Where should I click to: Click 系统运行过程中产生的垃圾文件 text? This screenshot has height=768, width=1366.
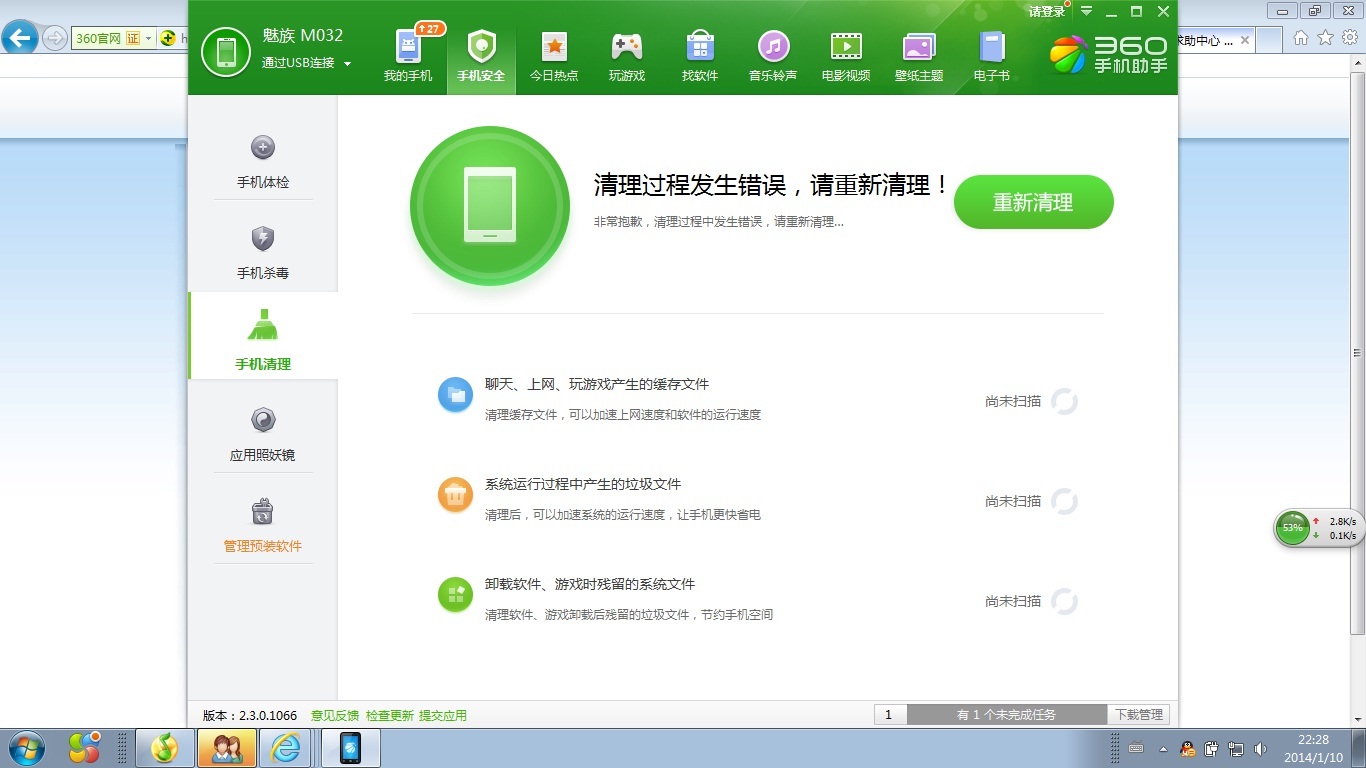(583, 484)
